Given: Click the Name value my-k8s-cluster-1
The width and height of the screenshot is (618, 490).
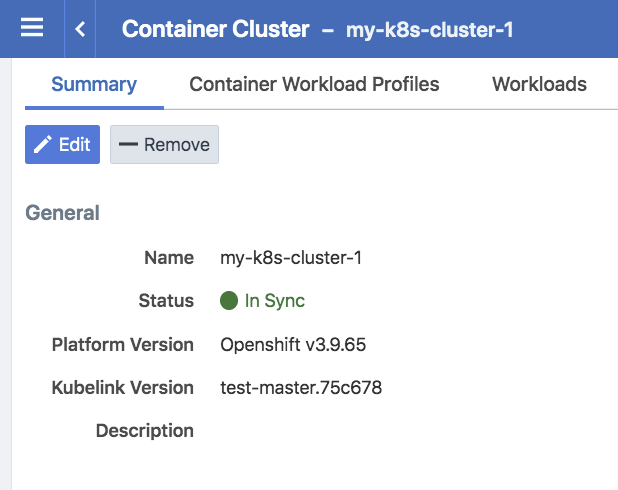Looking at the screenshot, I should (290, 258).
